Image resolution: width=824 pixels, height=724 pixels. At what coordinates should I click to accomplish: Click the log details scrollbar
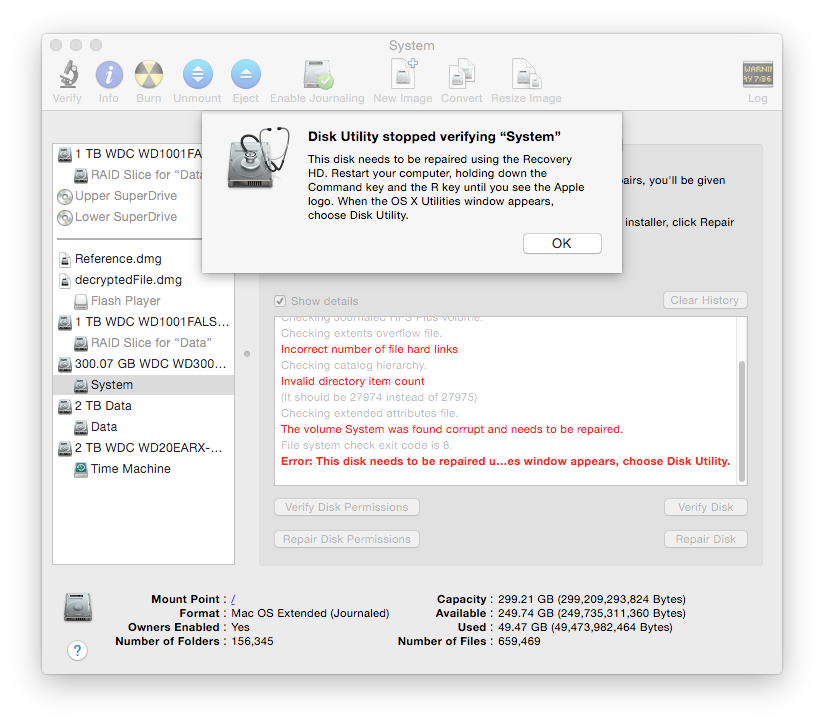[741, 420]
